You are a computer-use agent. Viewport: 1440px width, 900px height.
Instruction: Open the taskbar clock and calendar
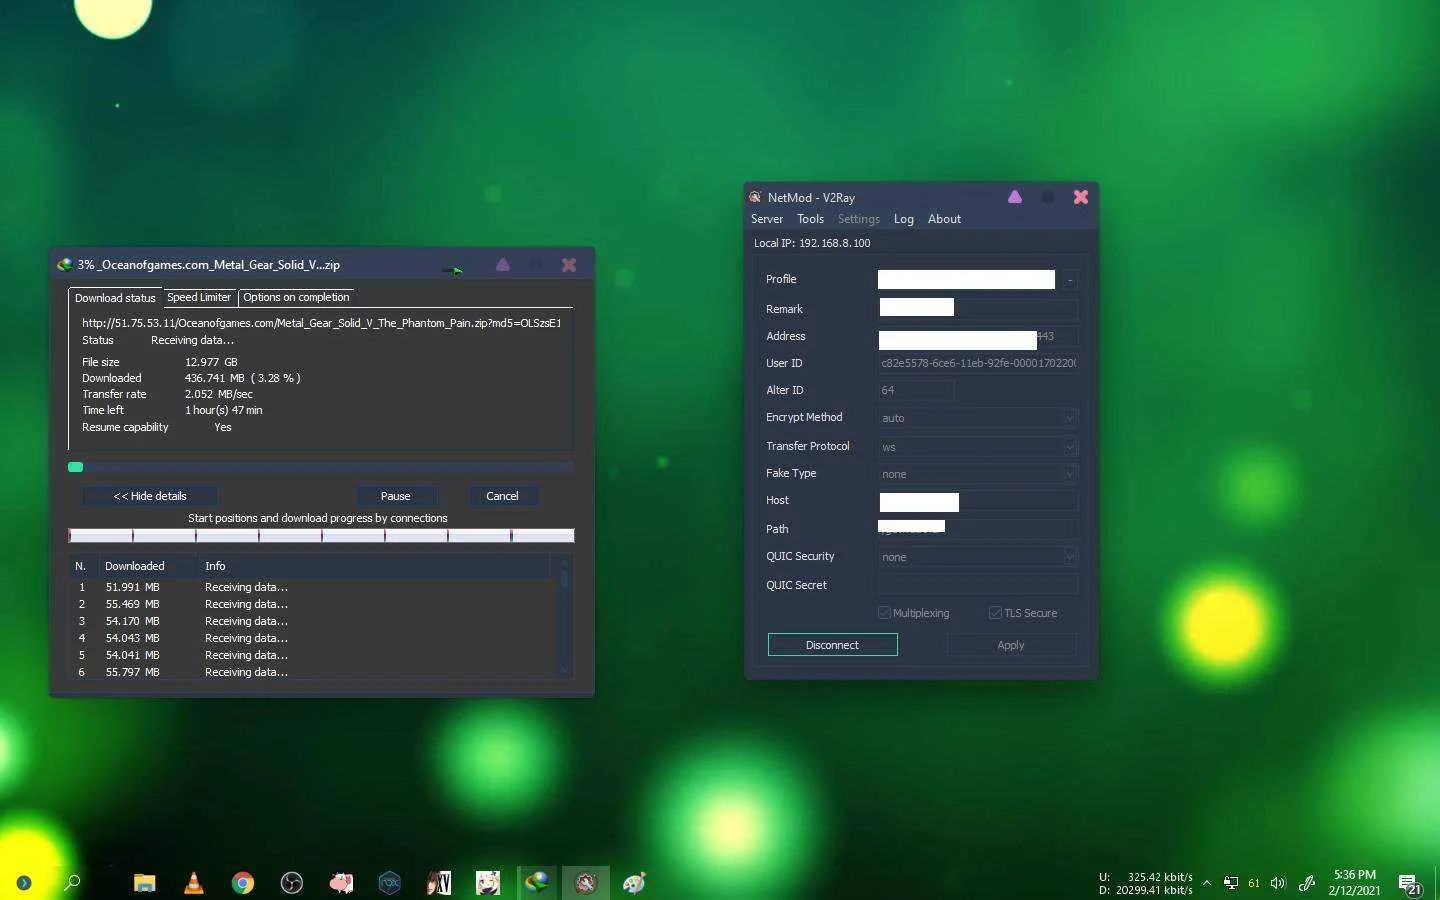point(1355,882)
